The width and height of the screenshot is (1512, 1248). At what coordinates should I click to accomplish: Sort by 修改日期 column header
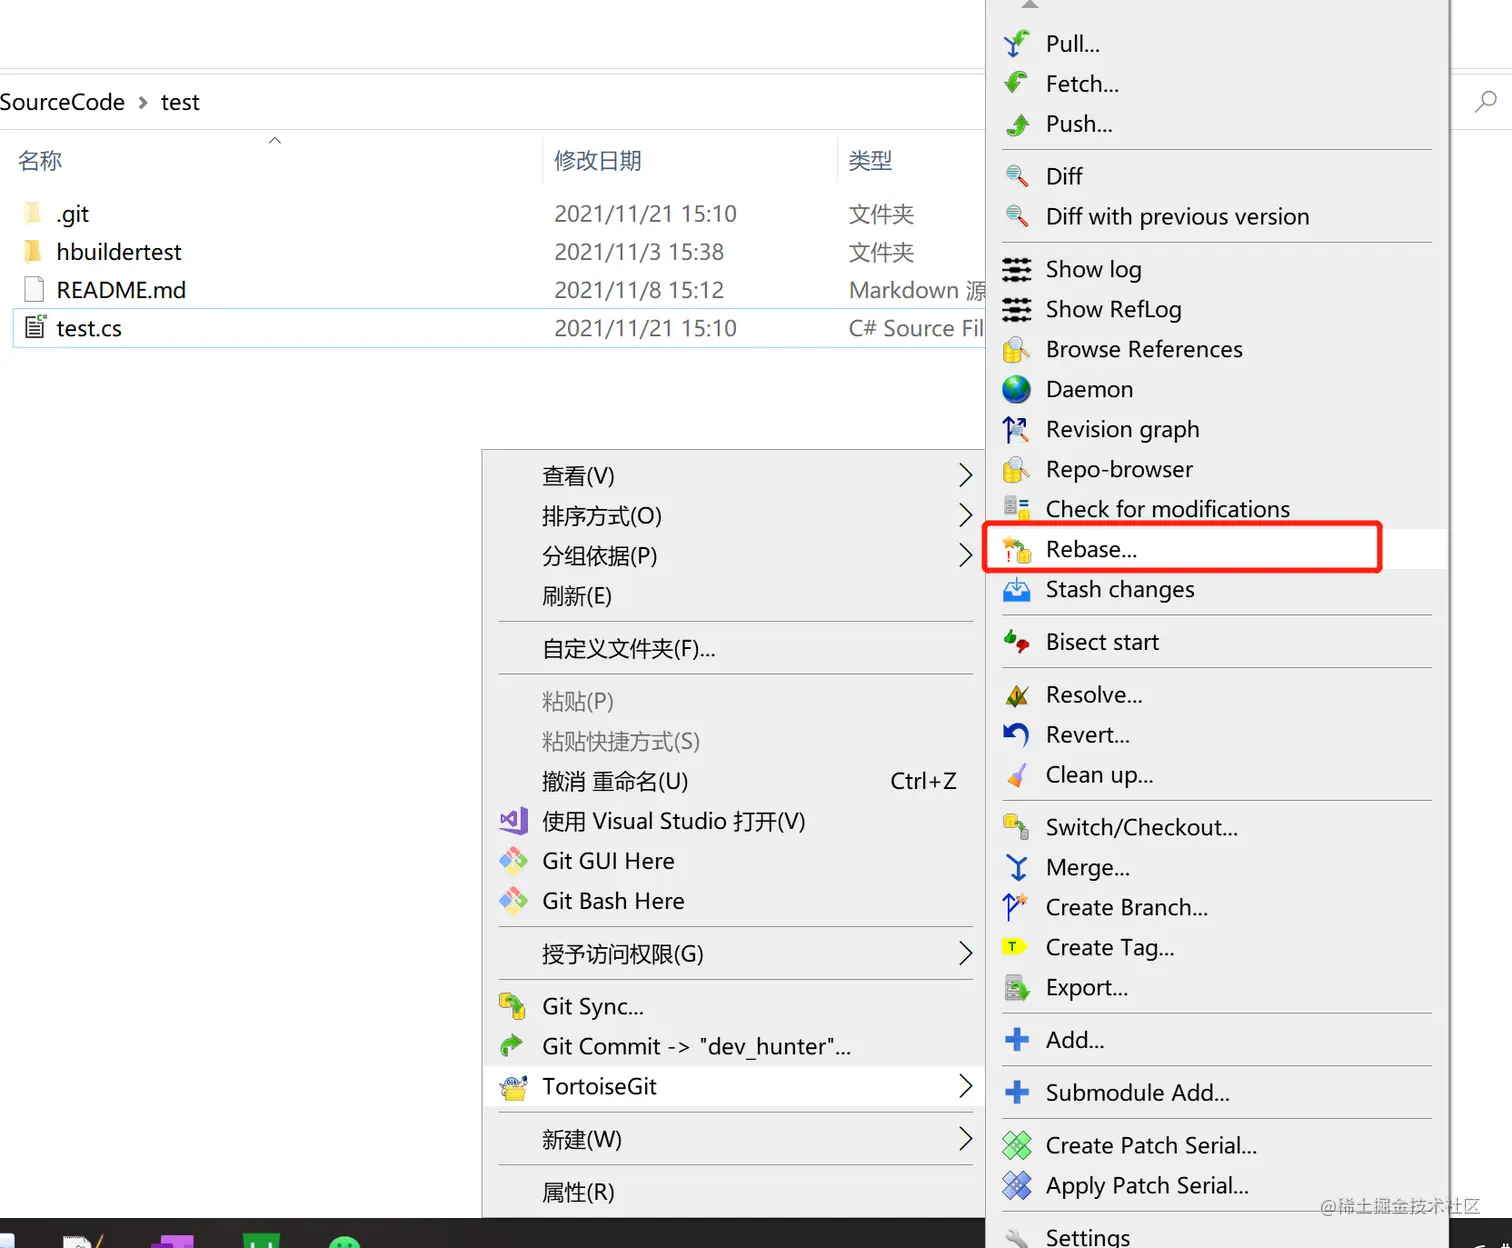click(x=598, y=160)
